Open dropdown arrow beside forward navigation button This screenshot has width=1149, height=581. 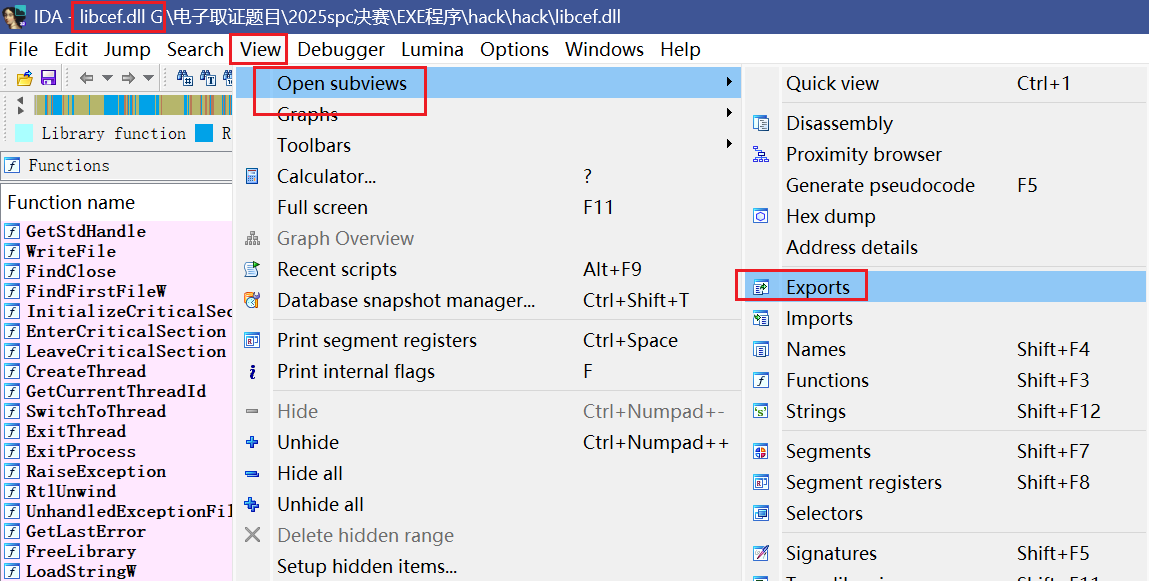(x=148, y=78)
